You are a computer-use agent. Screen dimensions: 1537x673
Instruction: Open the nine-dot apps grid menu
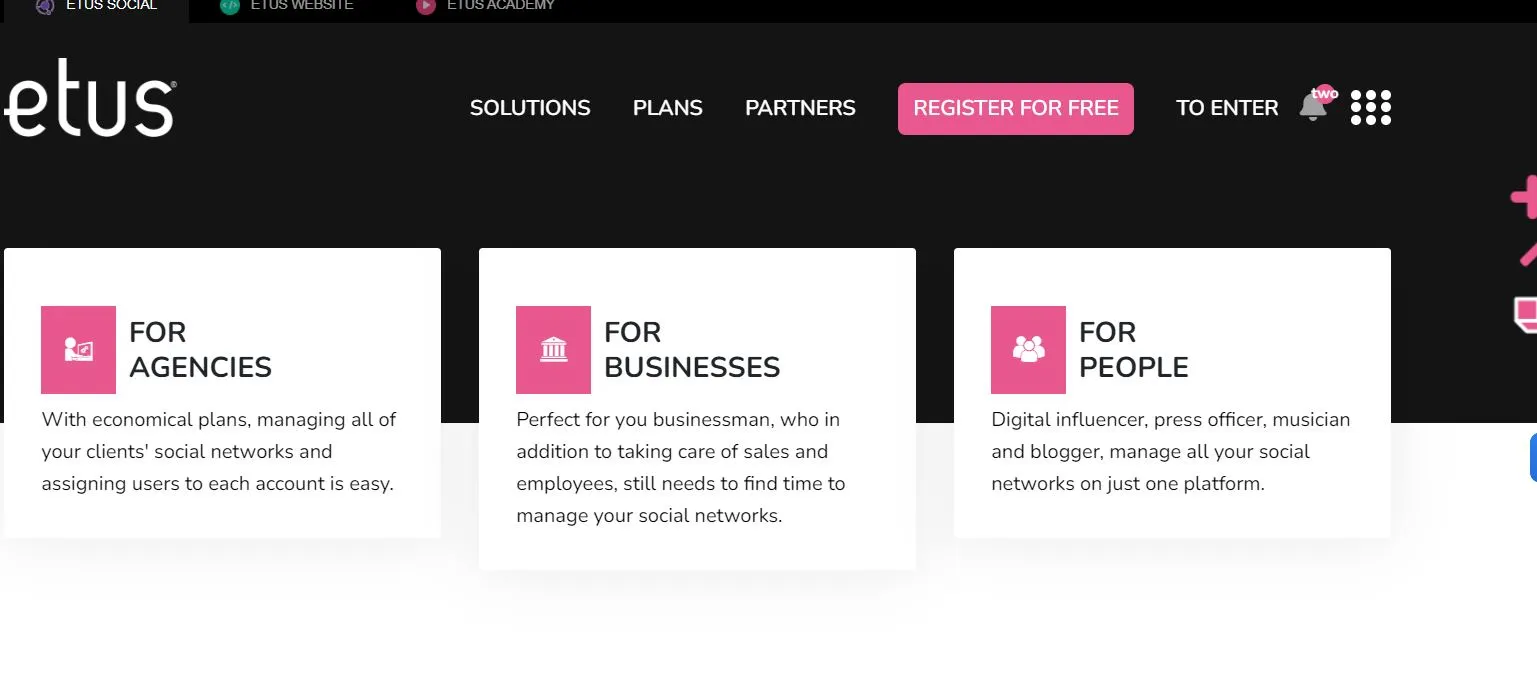pyautogui.click(x=1370, y=108)
